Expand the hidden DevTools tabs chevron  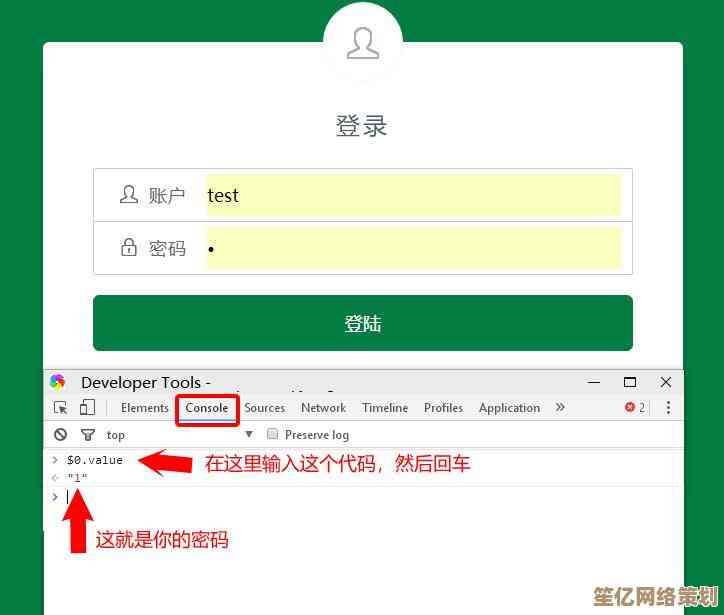click(x=560, y=408)
